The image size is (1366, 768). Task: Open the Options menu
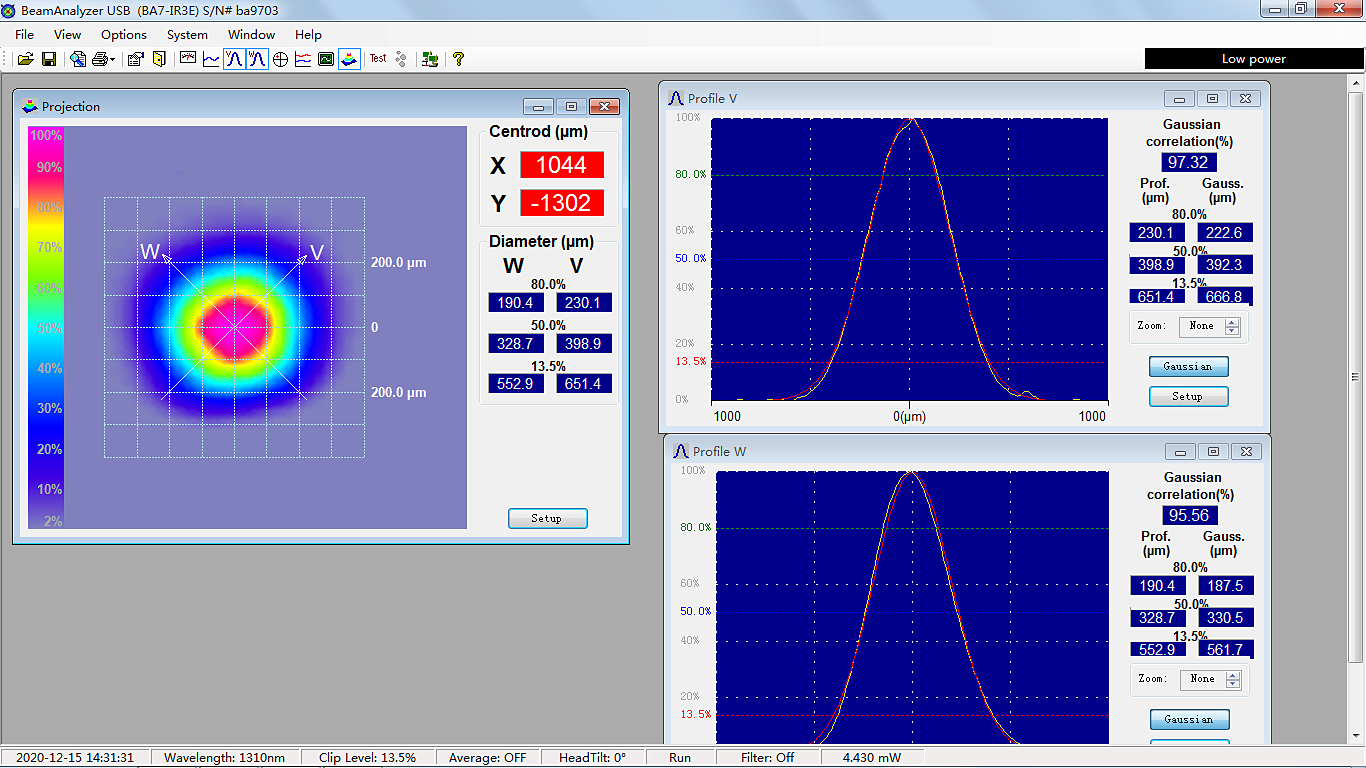[123, 35]
